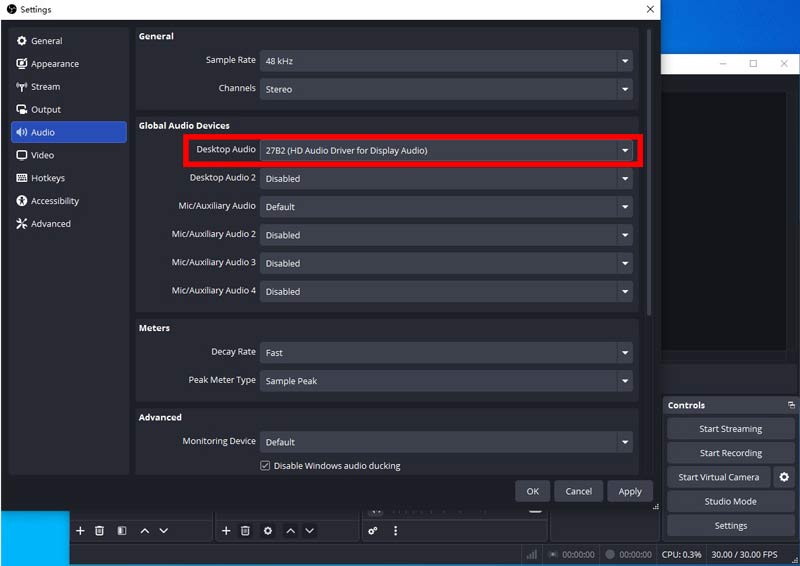Image resolution: width=800 pixels, height=566 pixels.
Task: Open the audio mixer advanced gears icon
Action: pos(373,531)
